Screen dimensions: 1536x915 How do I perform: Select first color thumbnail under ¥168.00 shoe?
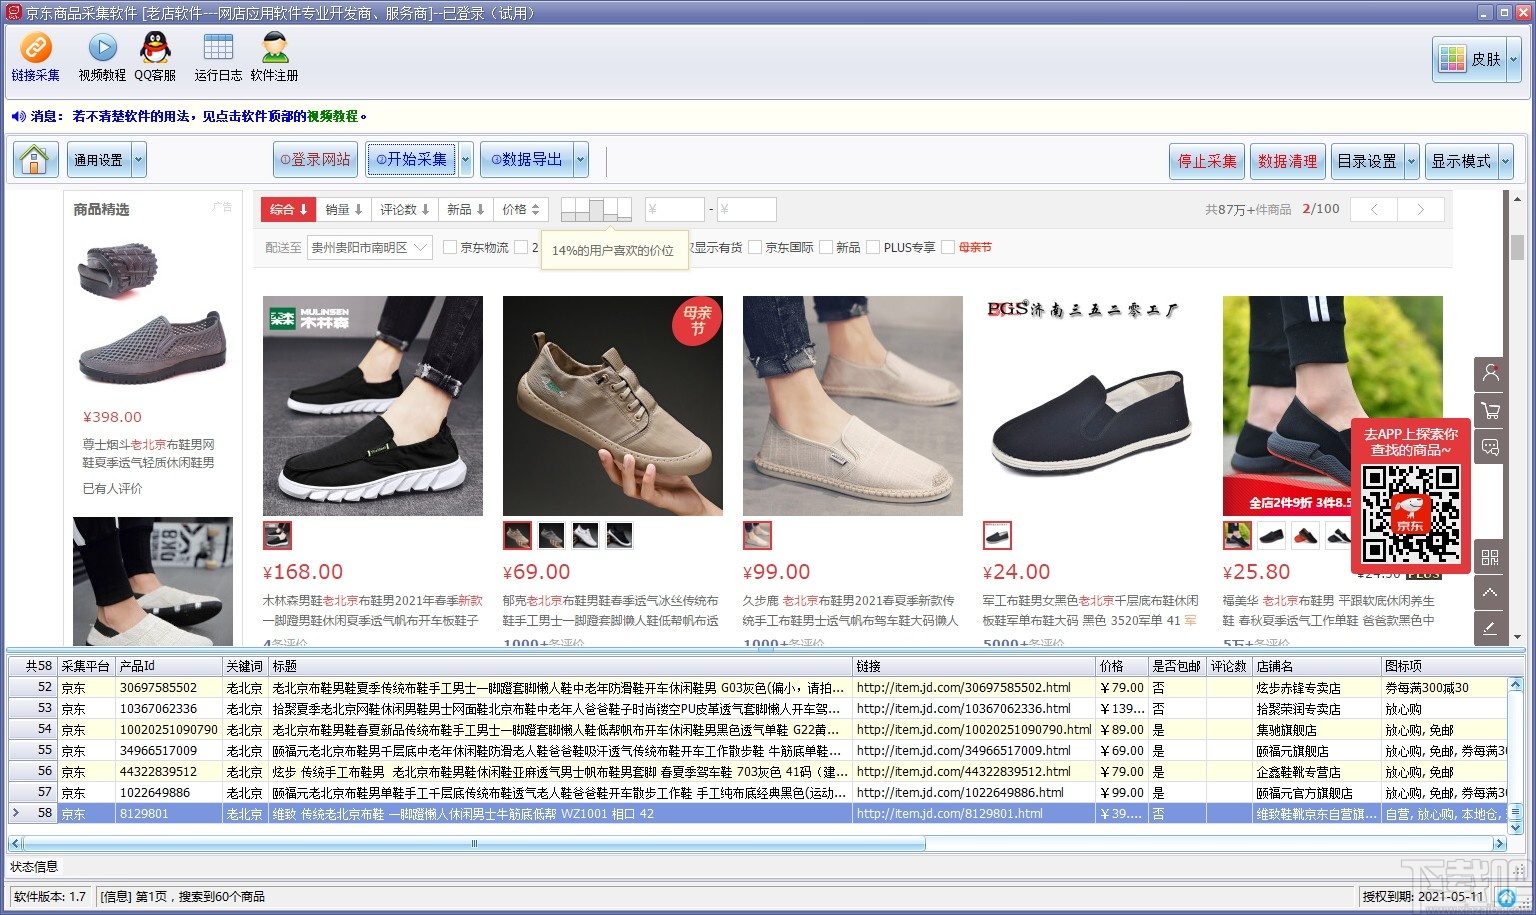tap(277, 536)
